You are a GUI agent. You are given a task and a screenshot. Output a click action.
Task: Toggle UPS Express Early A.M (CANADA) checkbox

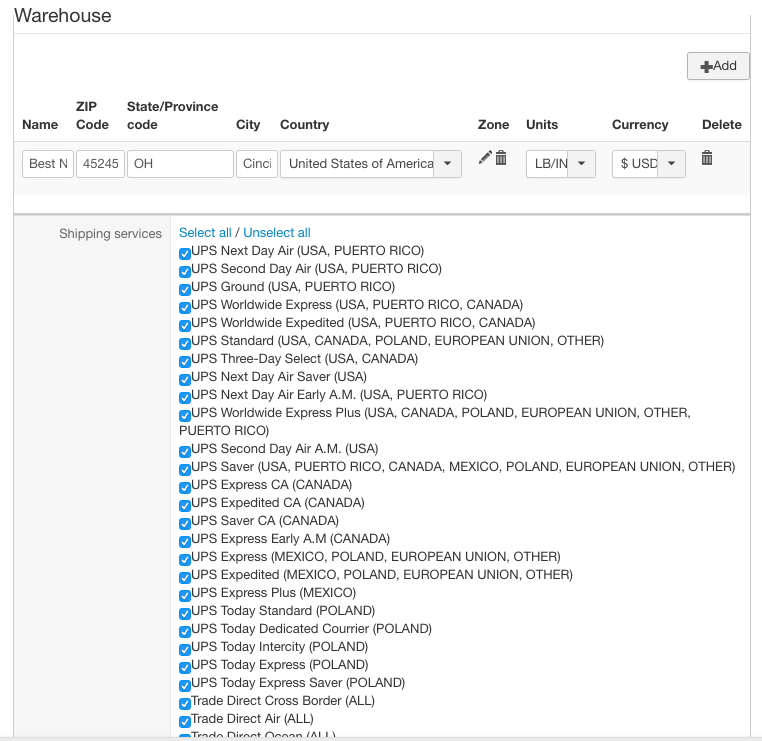tap(185, 541)
